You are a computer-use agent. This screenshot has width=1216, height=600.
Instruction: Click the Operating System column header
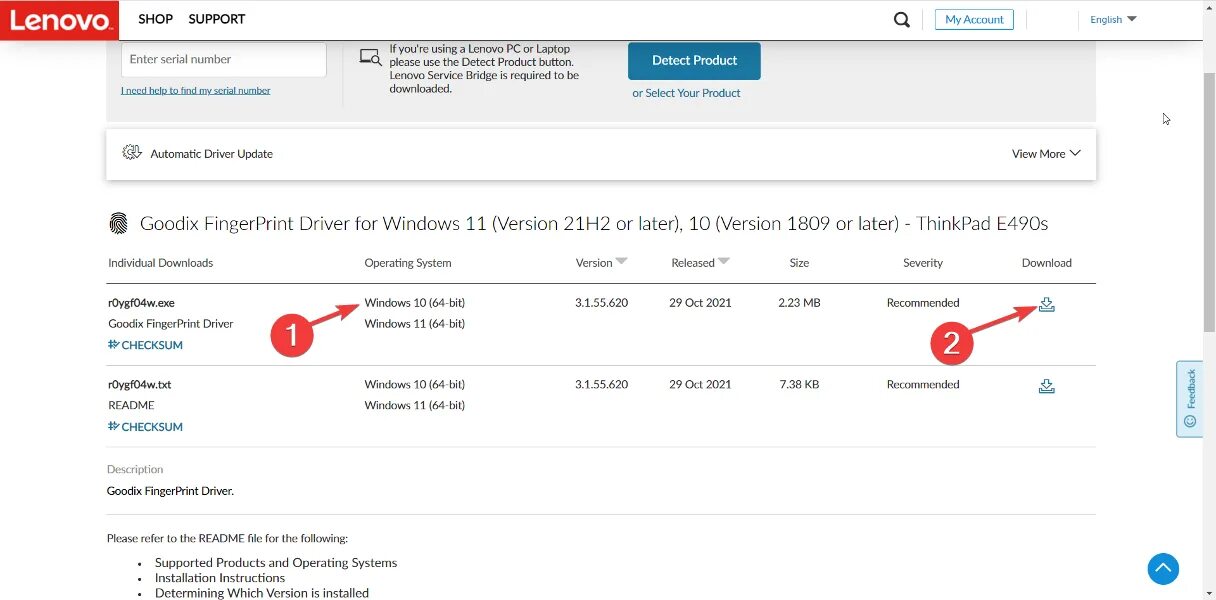408,263
